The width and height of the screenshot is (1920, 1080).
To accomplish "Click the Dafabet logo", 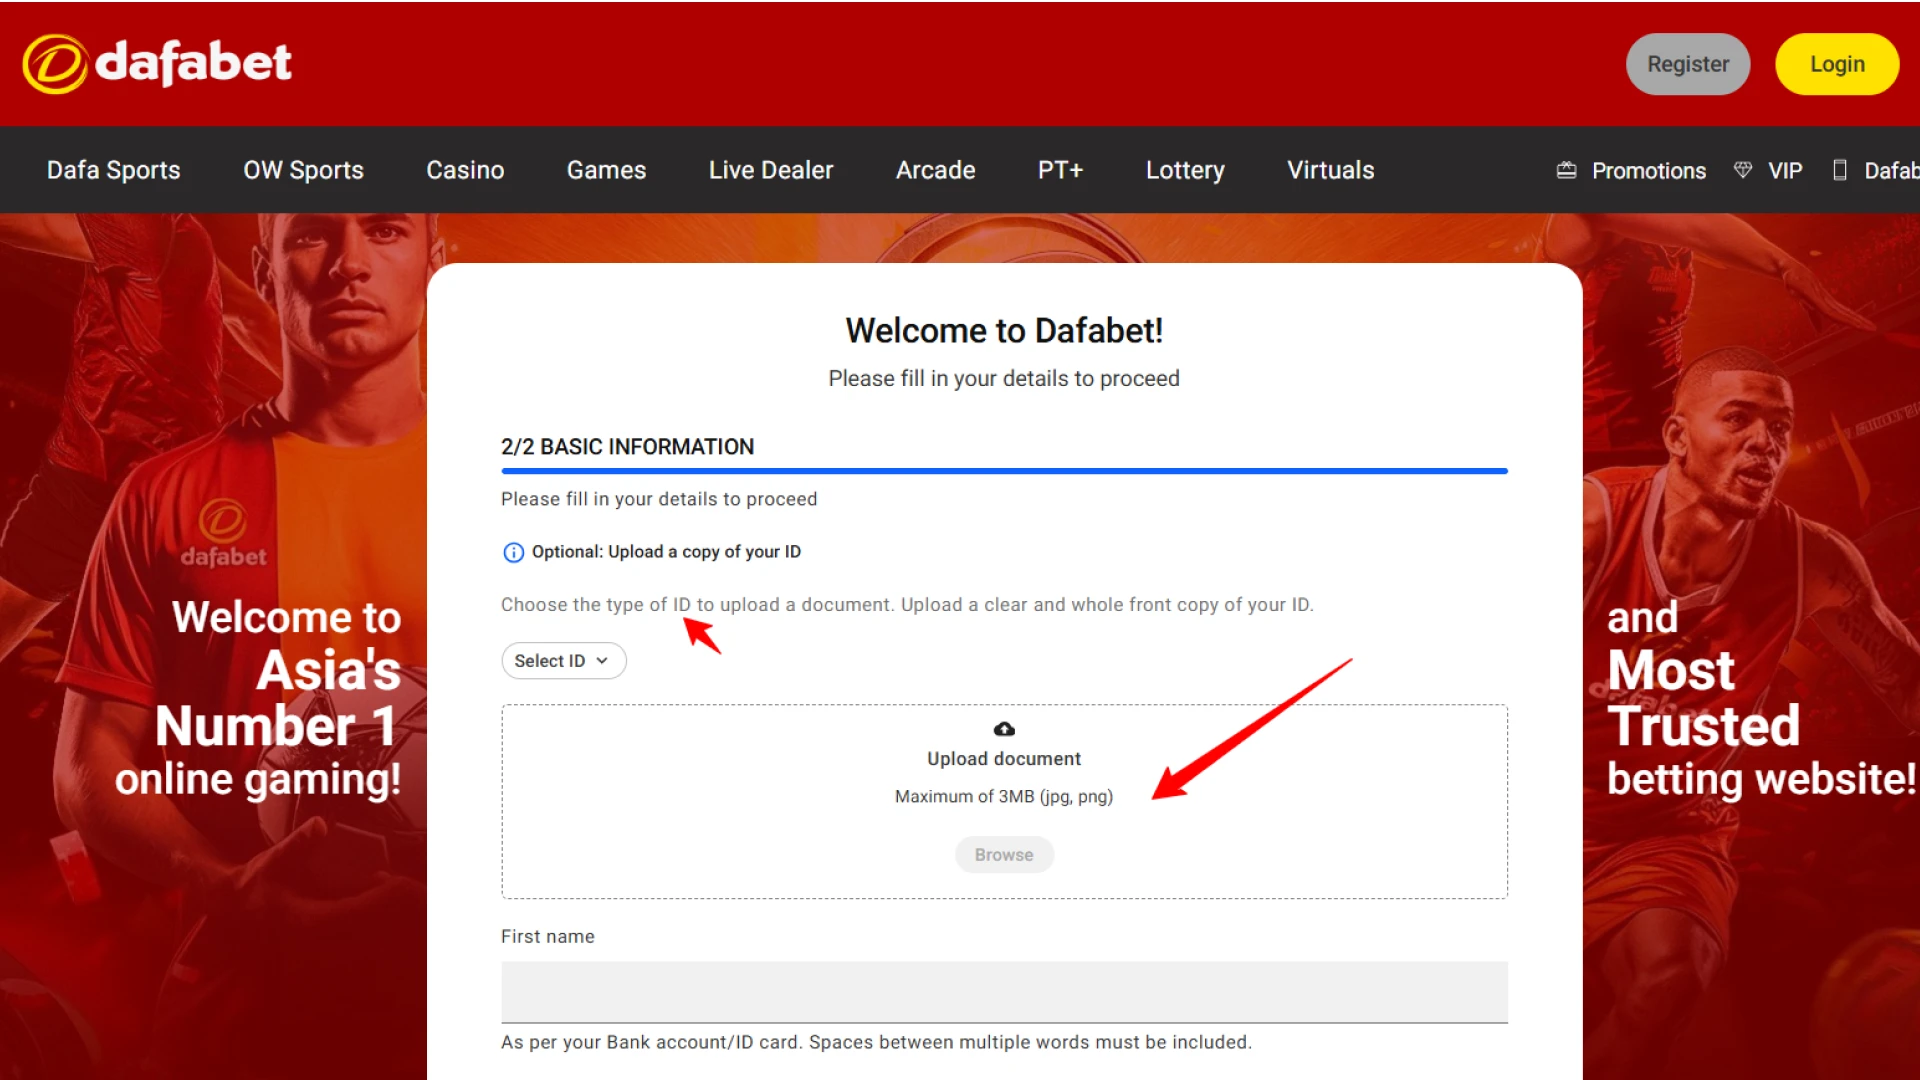I will click(x=157, y=63).
